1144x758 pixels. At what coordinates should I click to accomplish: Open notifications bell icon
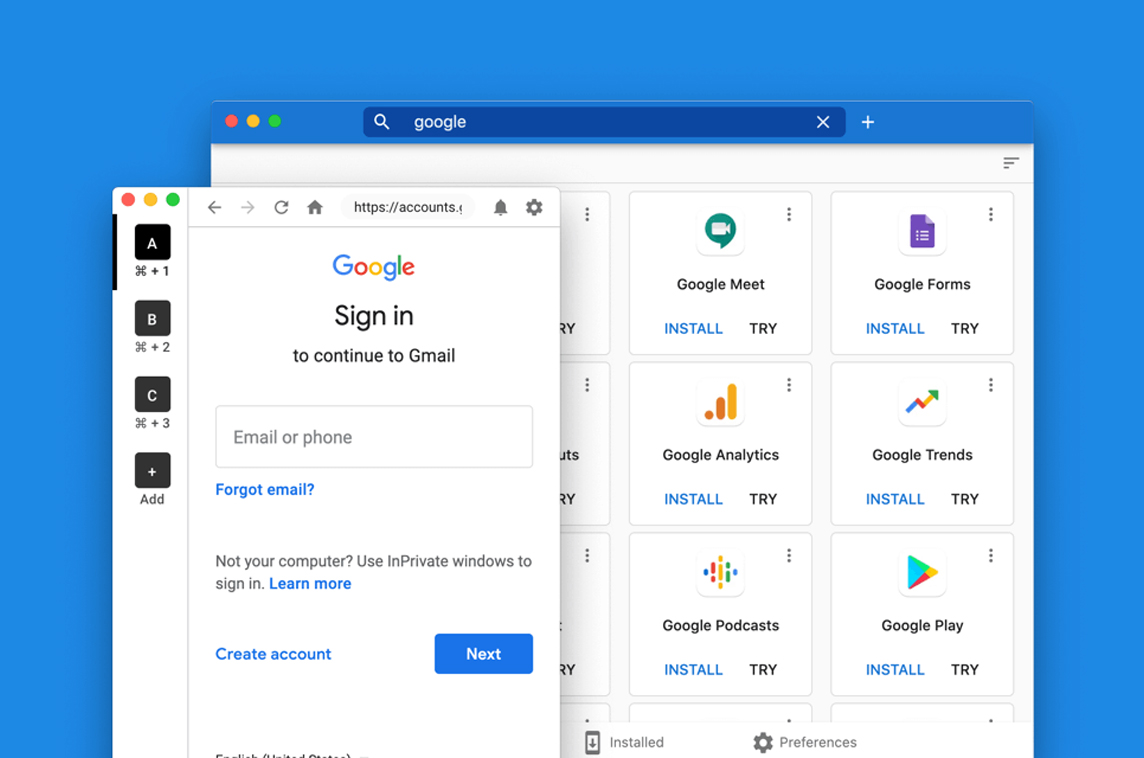click(x=500, y=207)
